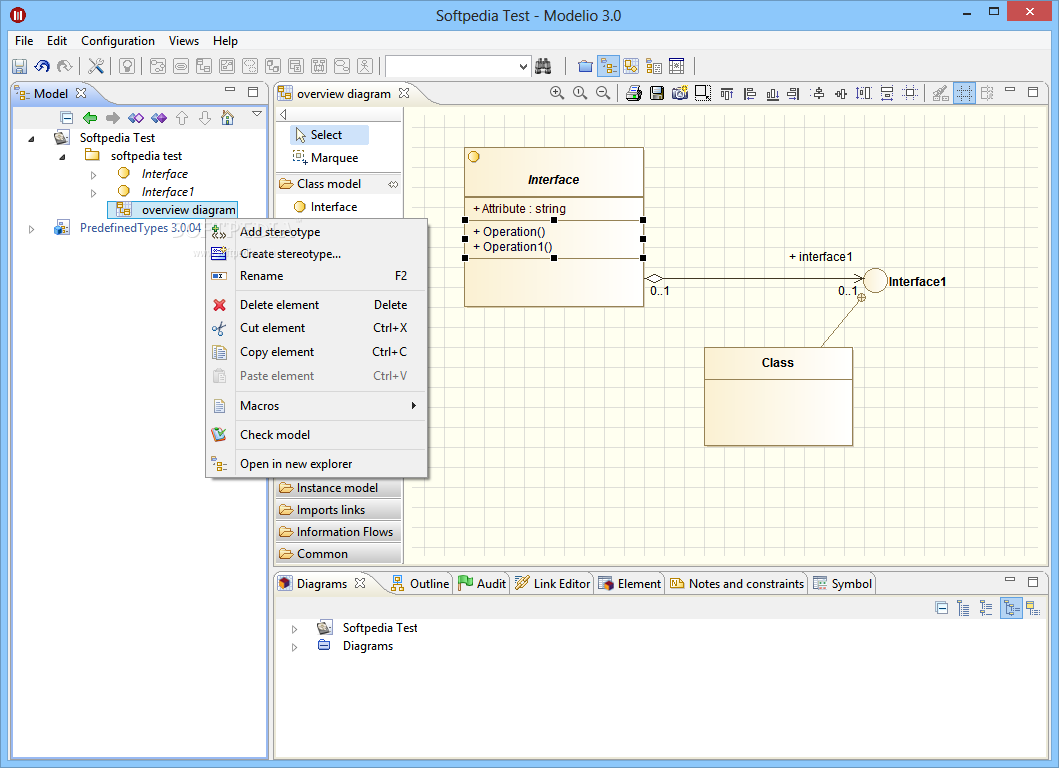Expand Softpedia Test in the Diagrams panel
1059x768 pixels.
coord(294,629)
